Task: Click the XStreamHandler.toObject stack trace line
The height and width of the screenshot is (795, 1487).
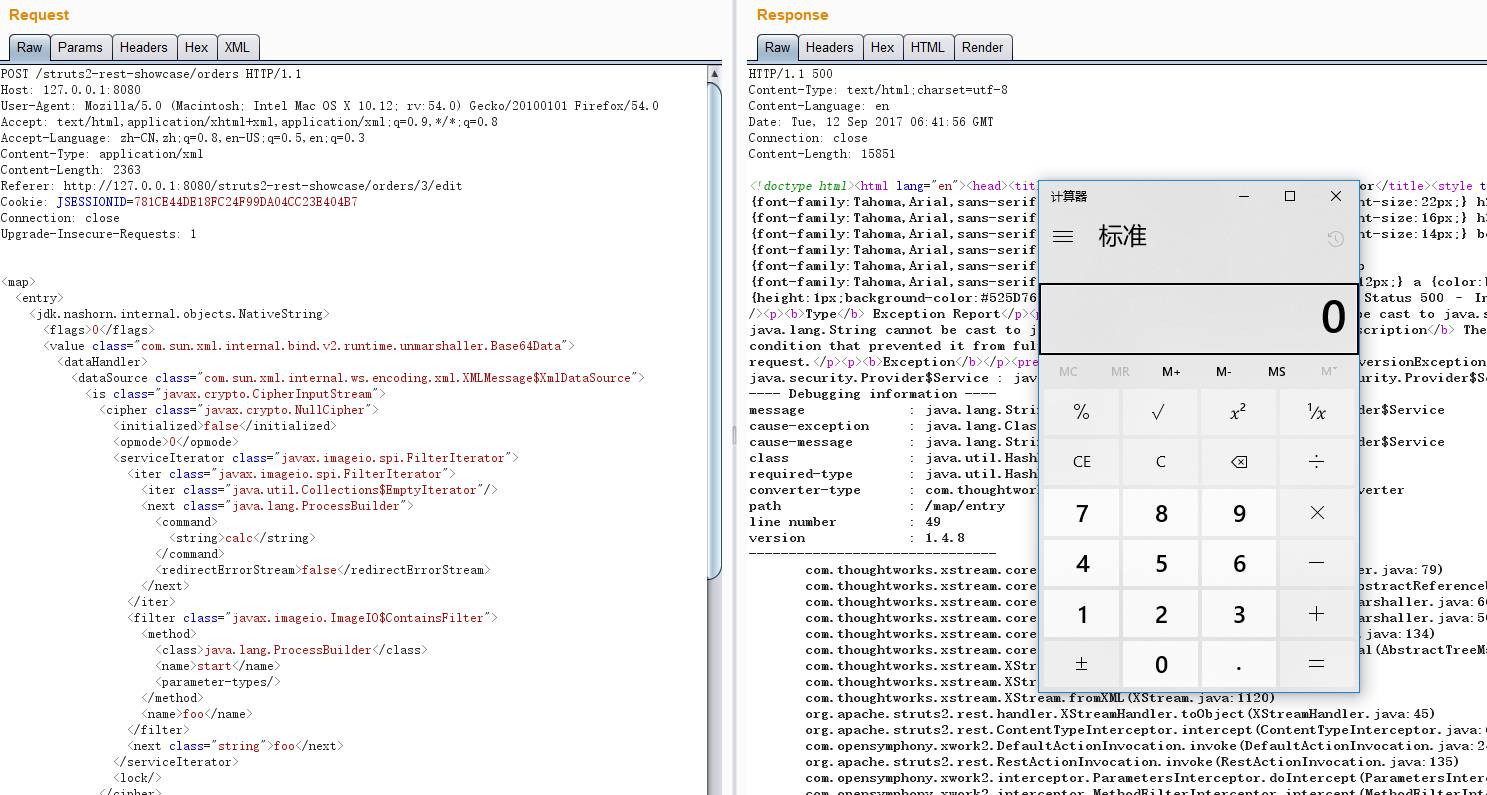Action: 1120,714
